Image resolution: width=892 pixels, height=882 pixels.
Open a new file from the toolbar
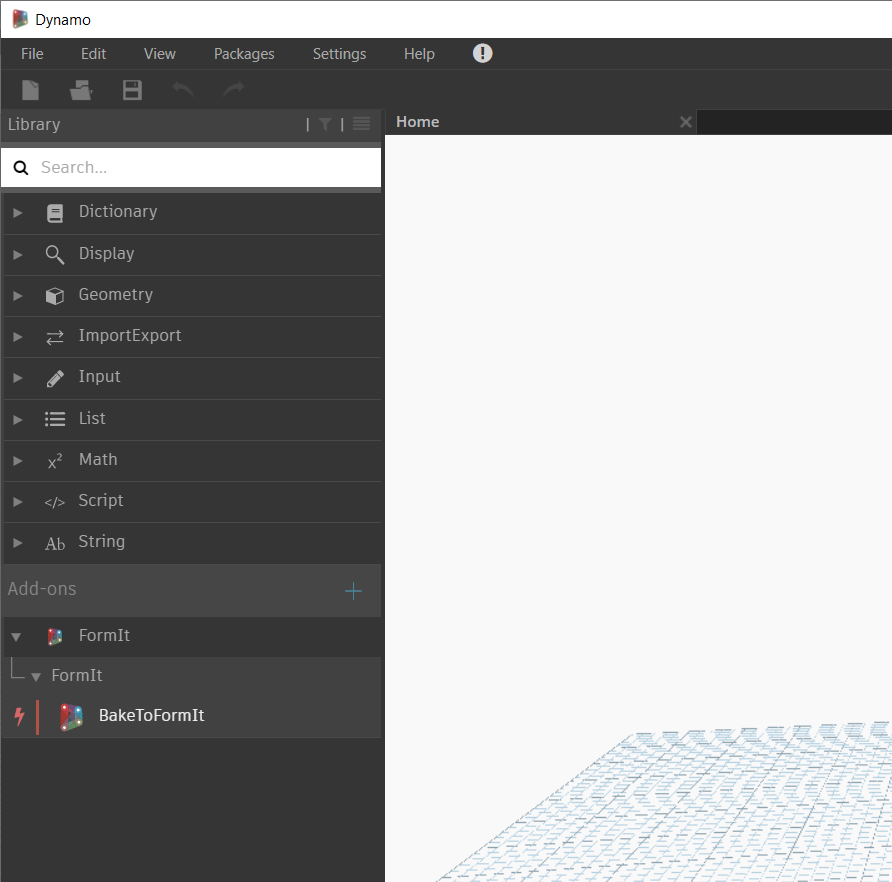[x=30, y=90]
